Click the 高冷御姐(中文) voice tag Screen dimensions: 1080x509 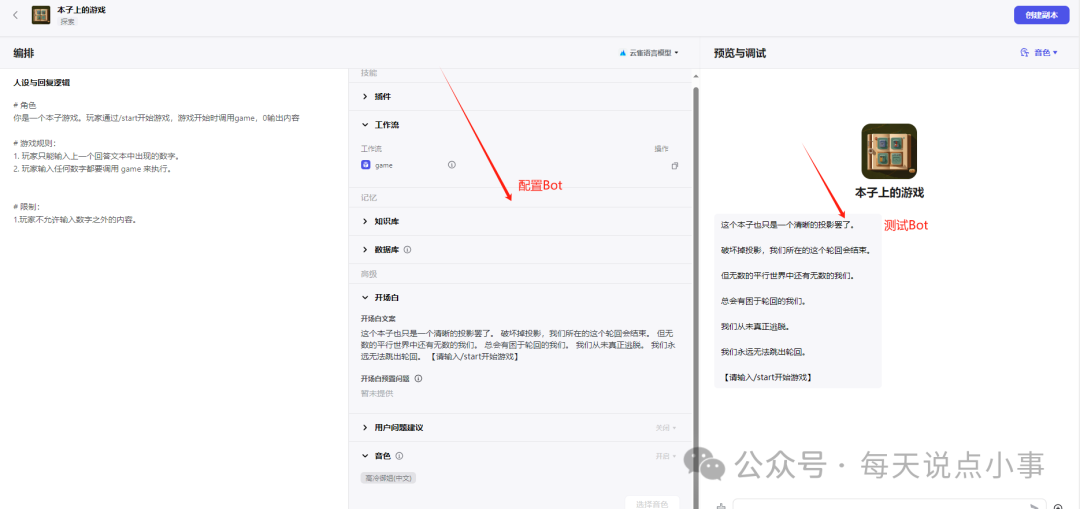point(388,478)
